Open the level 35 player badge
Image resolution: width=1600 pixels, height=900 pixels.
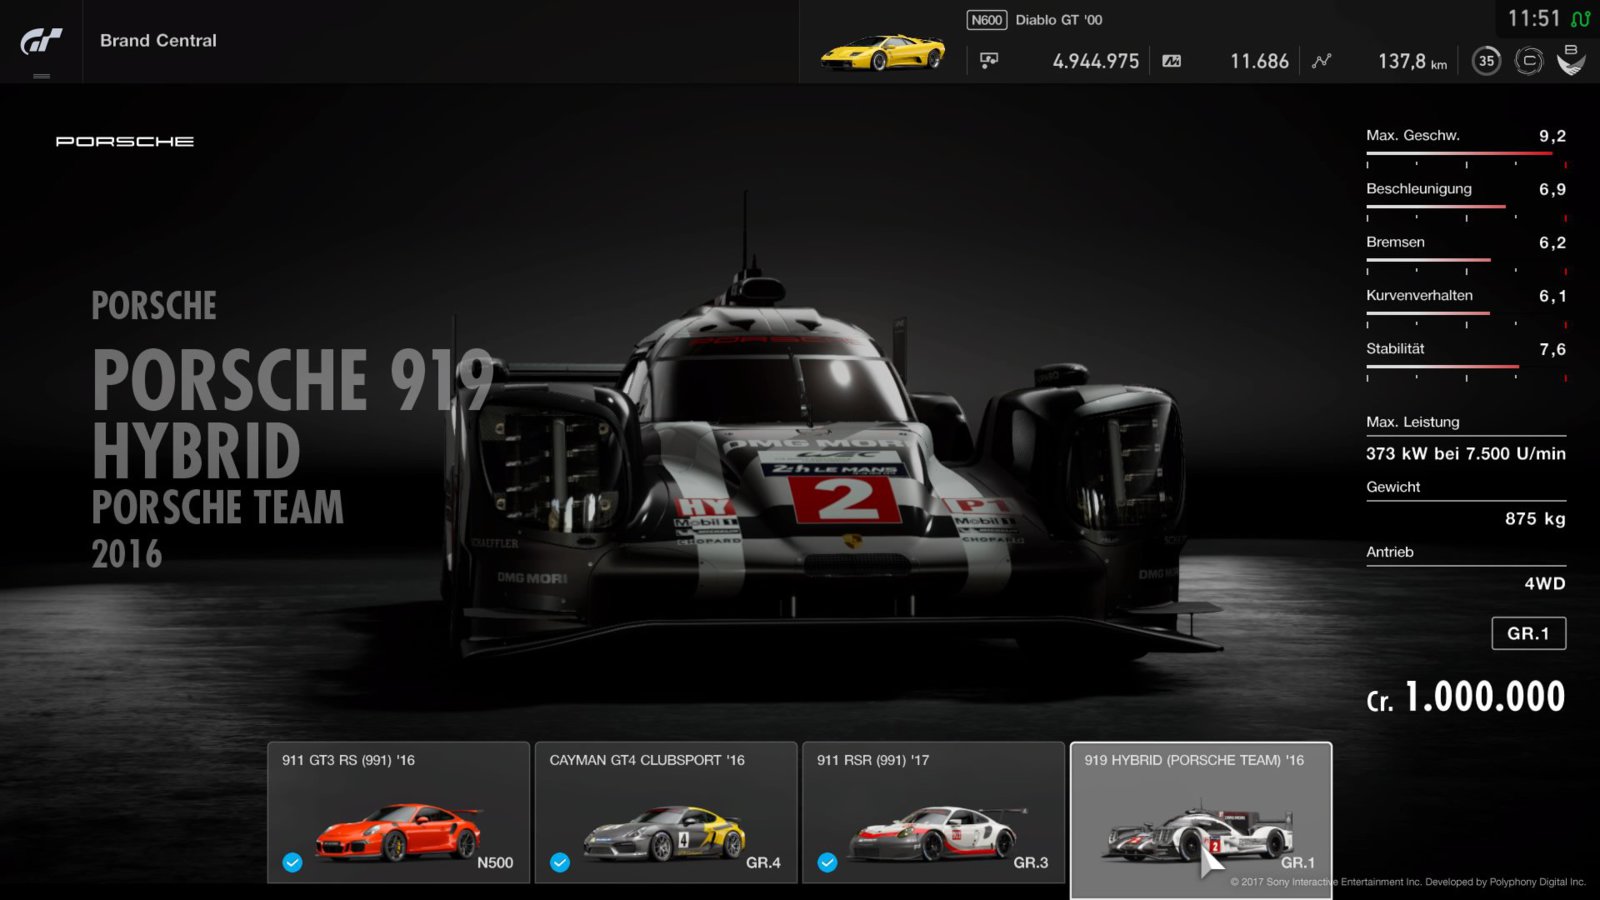[1487, 61]
